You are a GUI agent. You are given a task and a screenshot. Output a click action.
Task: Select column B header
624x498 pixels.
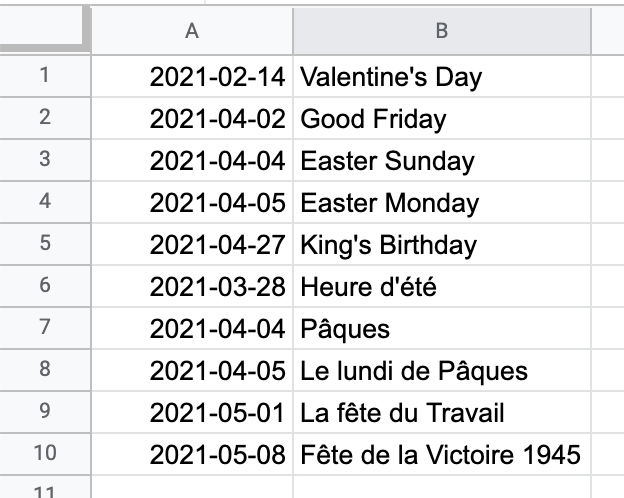tap(442, 31)
